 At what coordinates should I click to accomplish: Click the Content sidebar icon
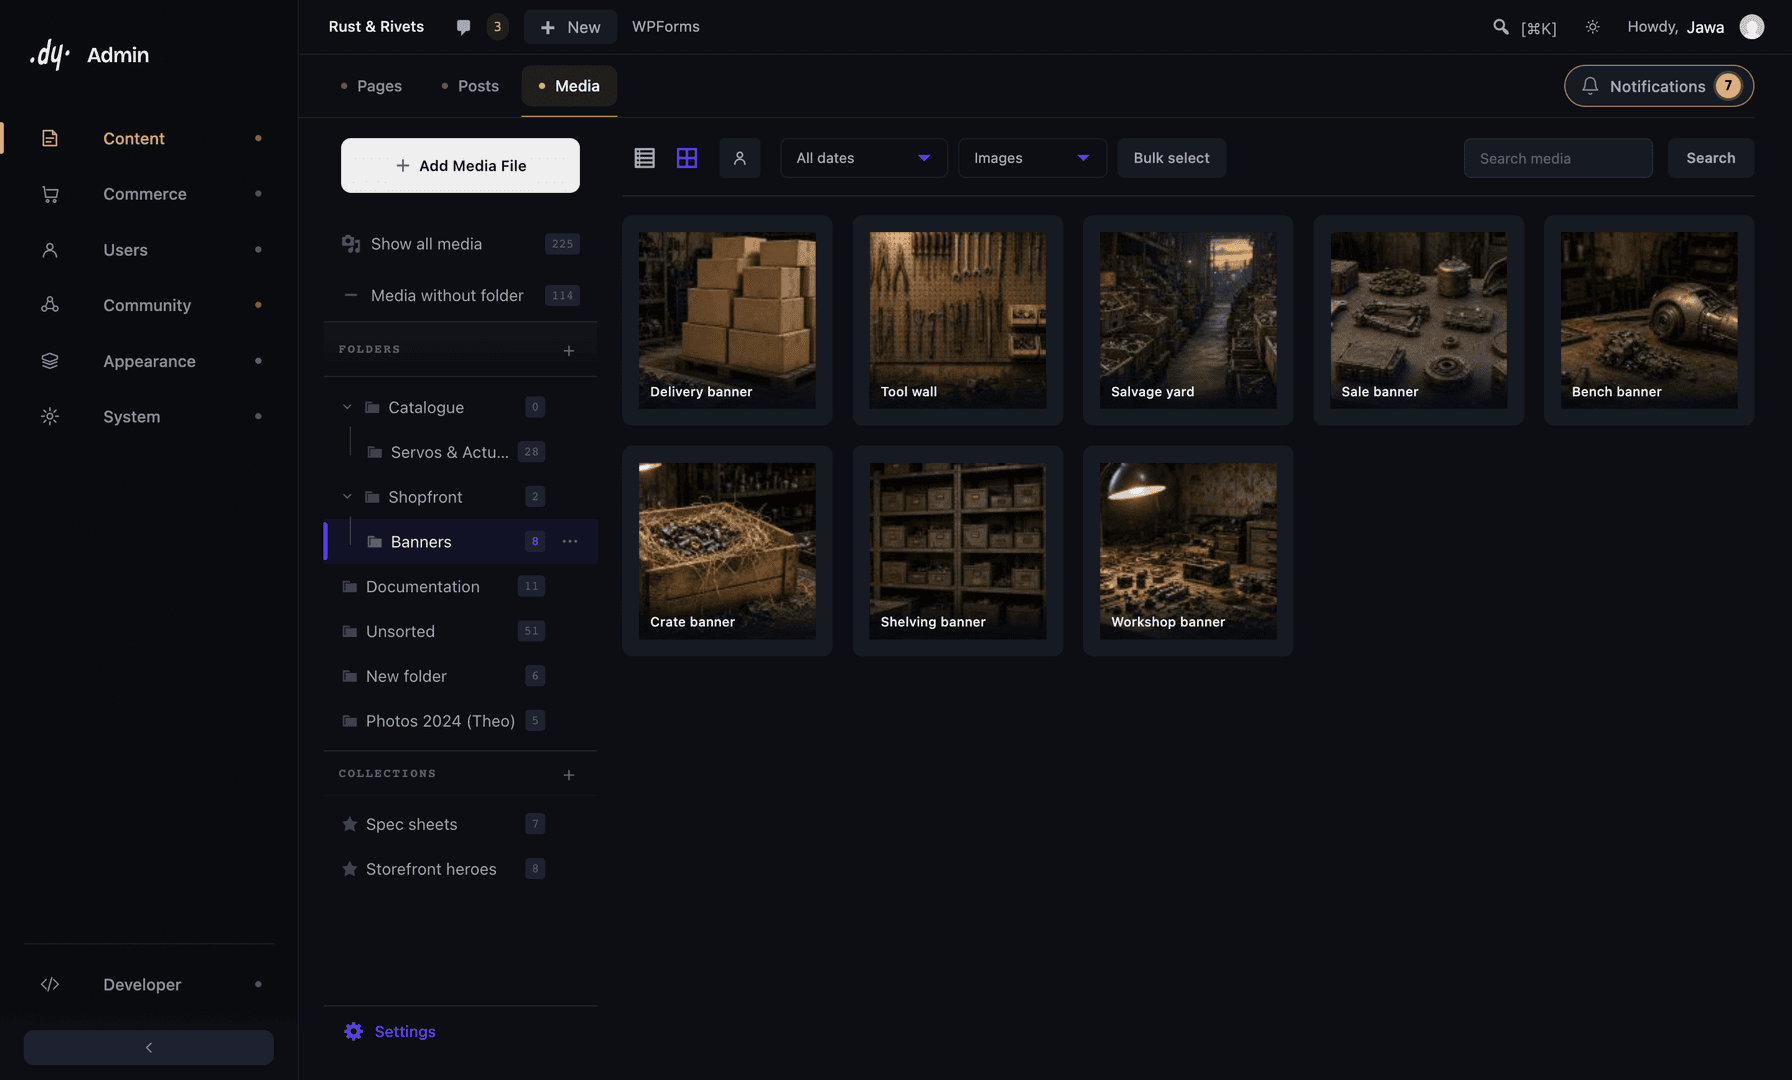(50, 138)
